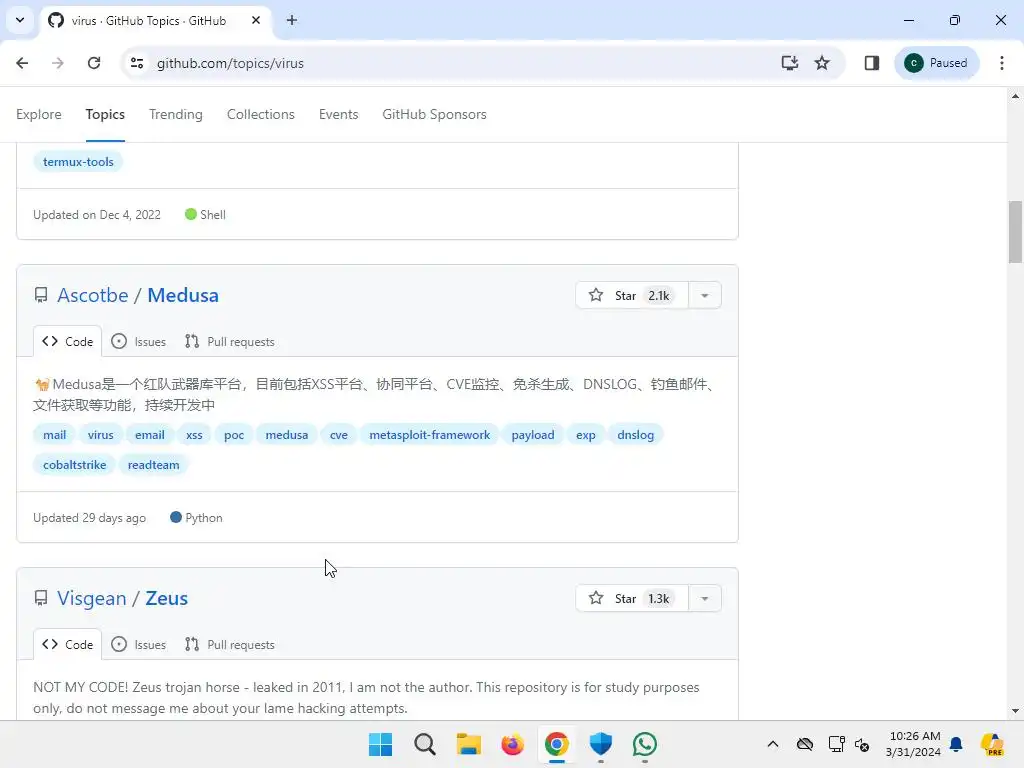Click the email topic tag

coord(150,435)
